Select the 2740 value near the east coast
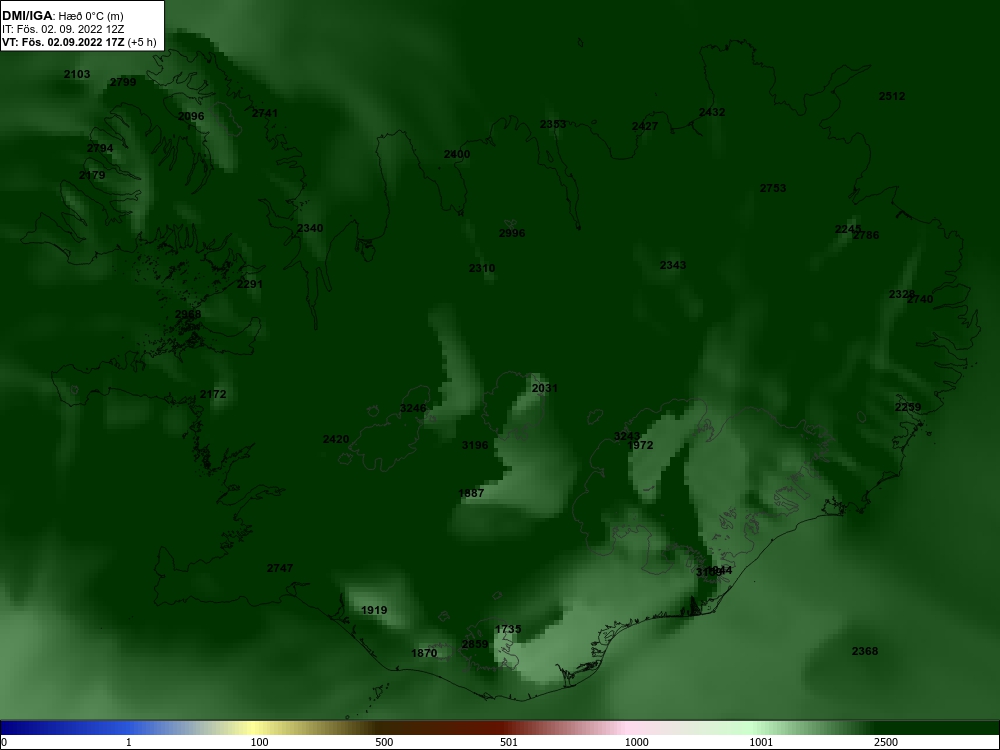This screenshot has width=1000, height=750. (920, 299)
